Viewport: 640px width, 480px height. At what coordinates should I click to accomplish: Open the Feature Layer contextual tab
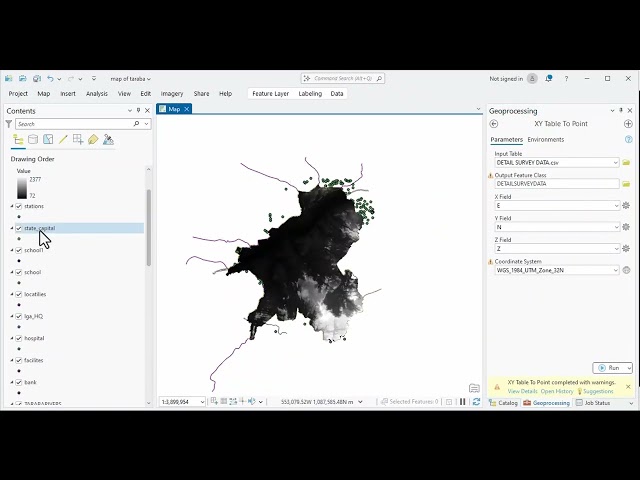271,93
